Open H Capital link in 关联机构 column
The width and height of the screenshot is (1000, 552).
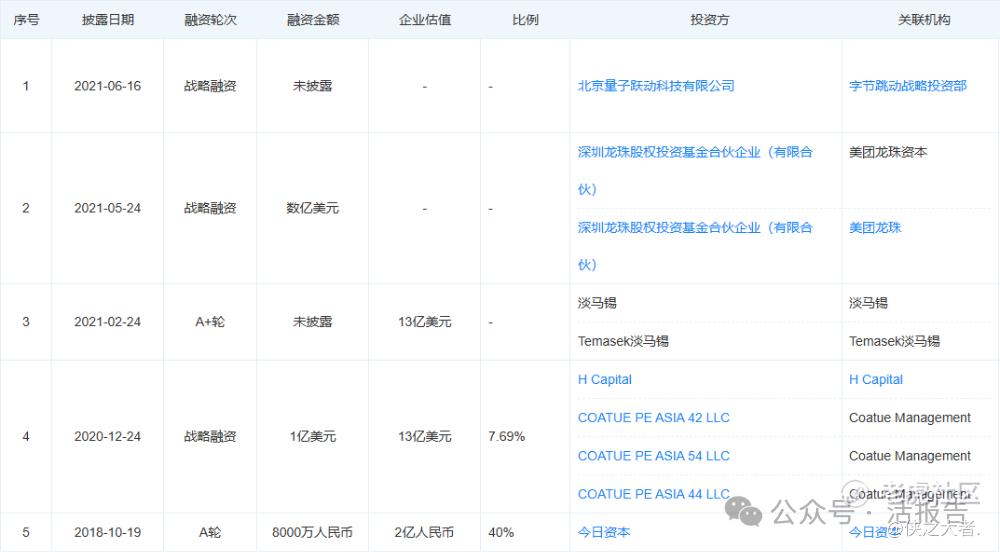point(876,379)
